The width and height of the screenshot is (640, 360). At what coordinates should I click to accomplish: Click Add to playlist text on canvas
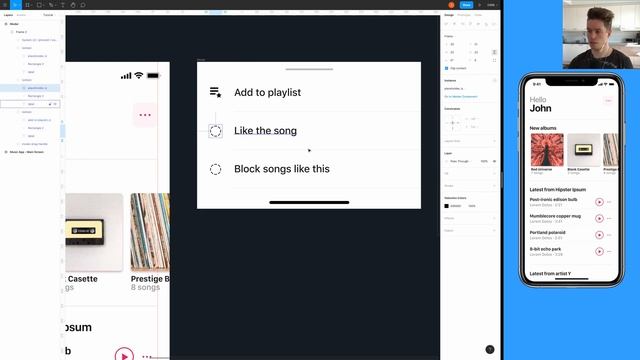(267, 92)
